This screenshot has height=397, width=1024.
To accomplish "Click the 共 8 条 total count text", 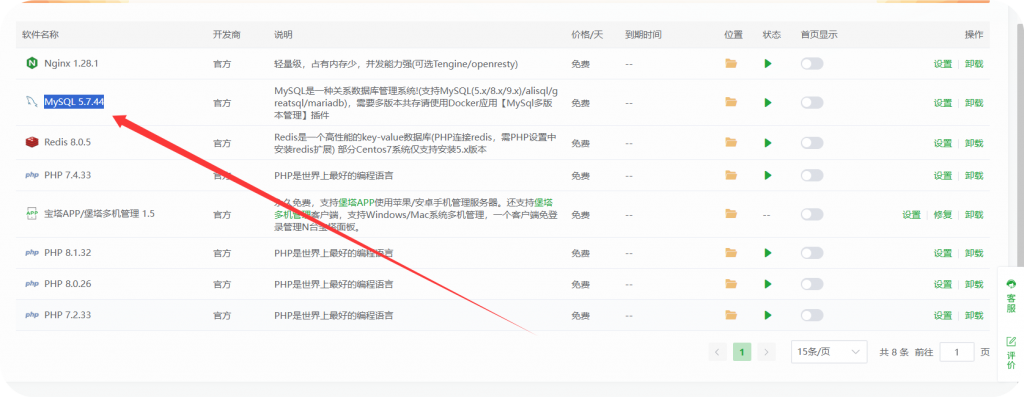I will (894, 352).
